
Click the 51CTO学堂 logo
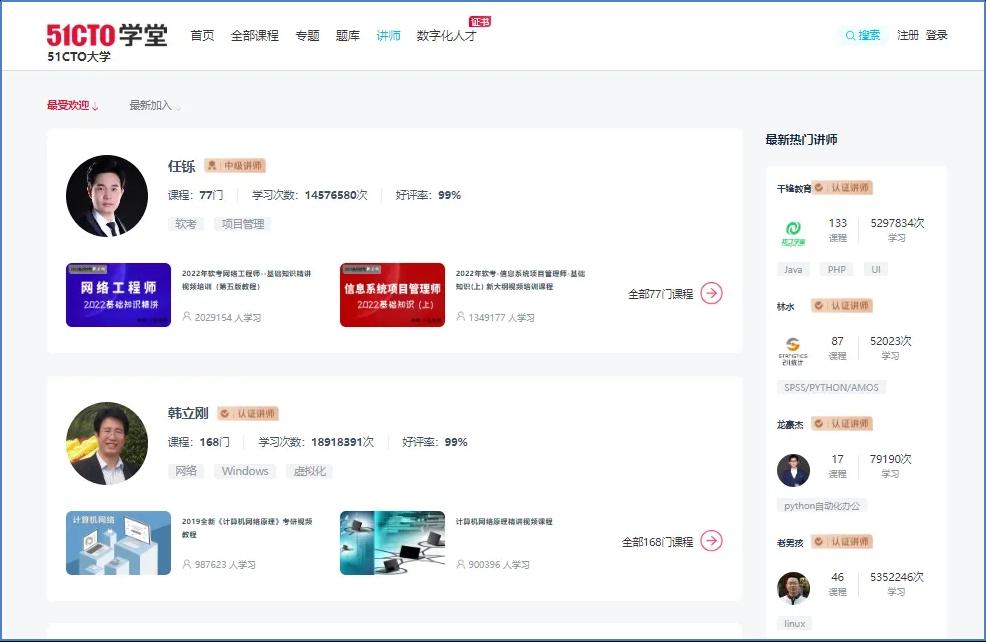click(x=107, y=36)
